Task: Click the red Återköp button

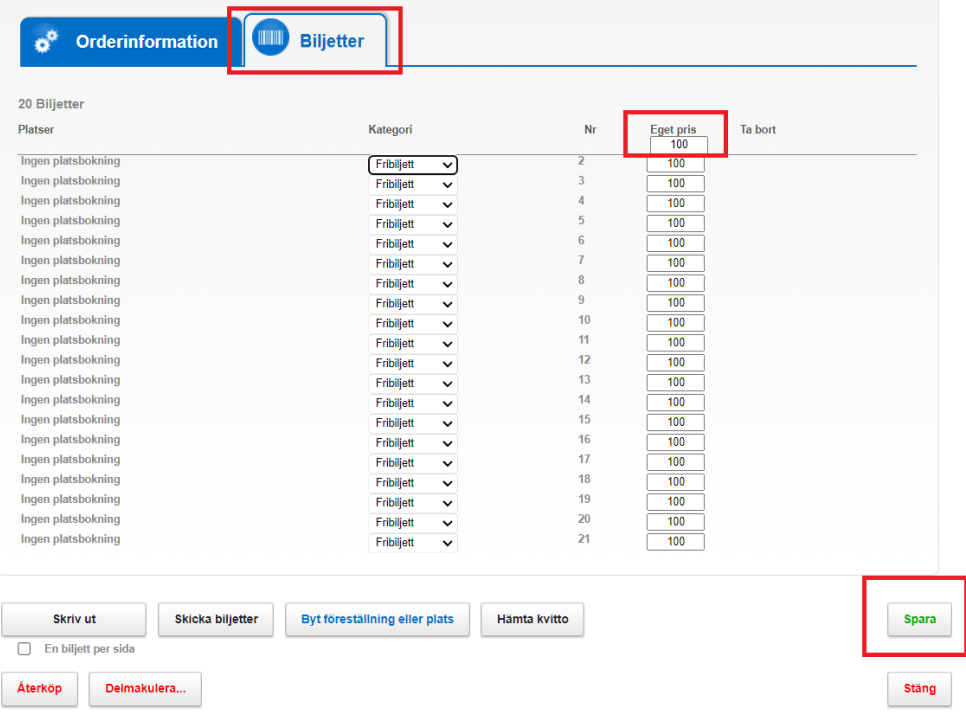Action: [39, 688]
